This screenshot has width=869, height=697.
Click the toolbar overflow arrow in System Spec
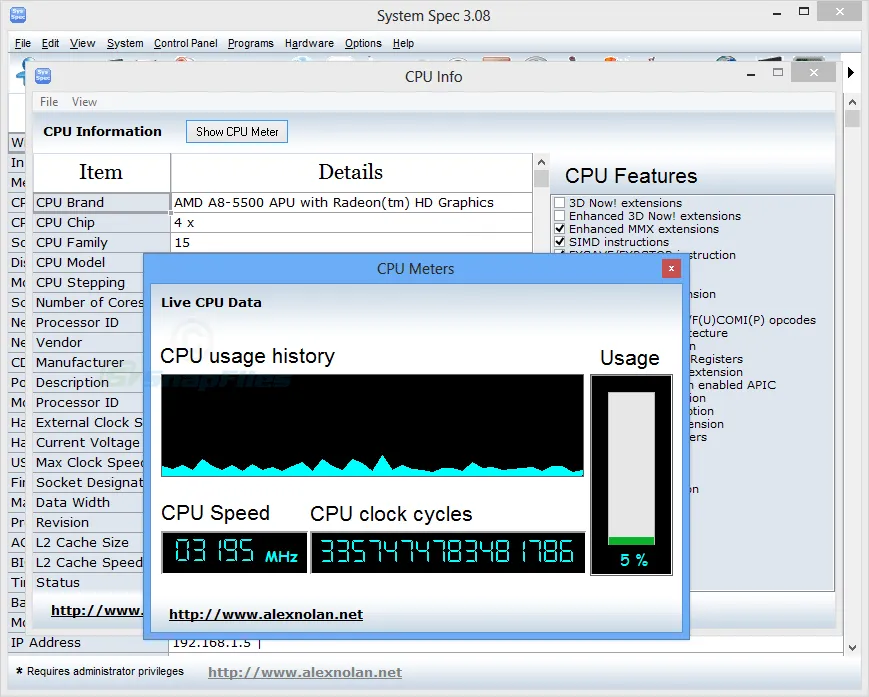click(851, 72)
